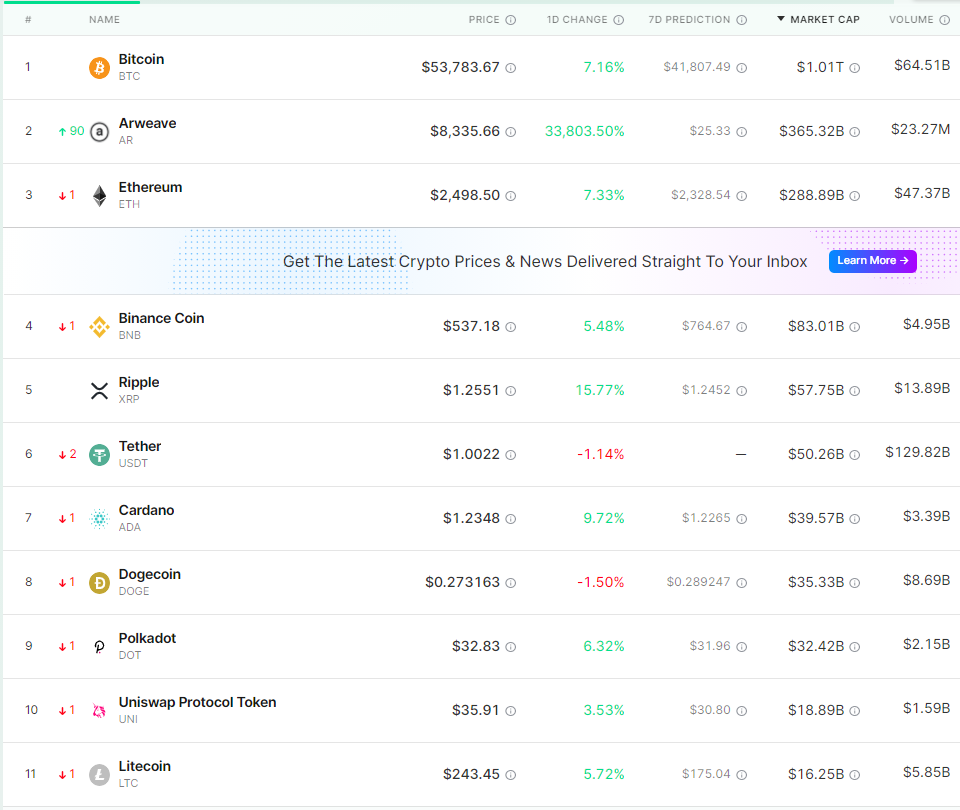The image size is (960, 810).
Task: Sort table by 1D Change column
Action: pyautogui.click(x=577, y=20)
